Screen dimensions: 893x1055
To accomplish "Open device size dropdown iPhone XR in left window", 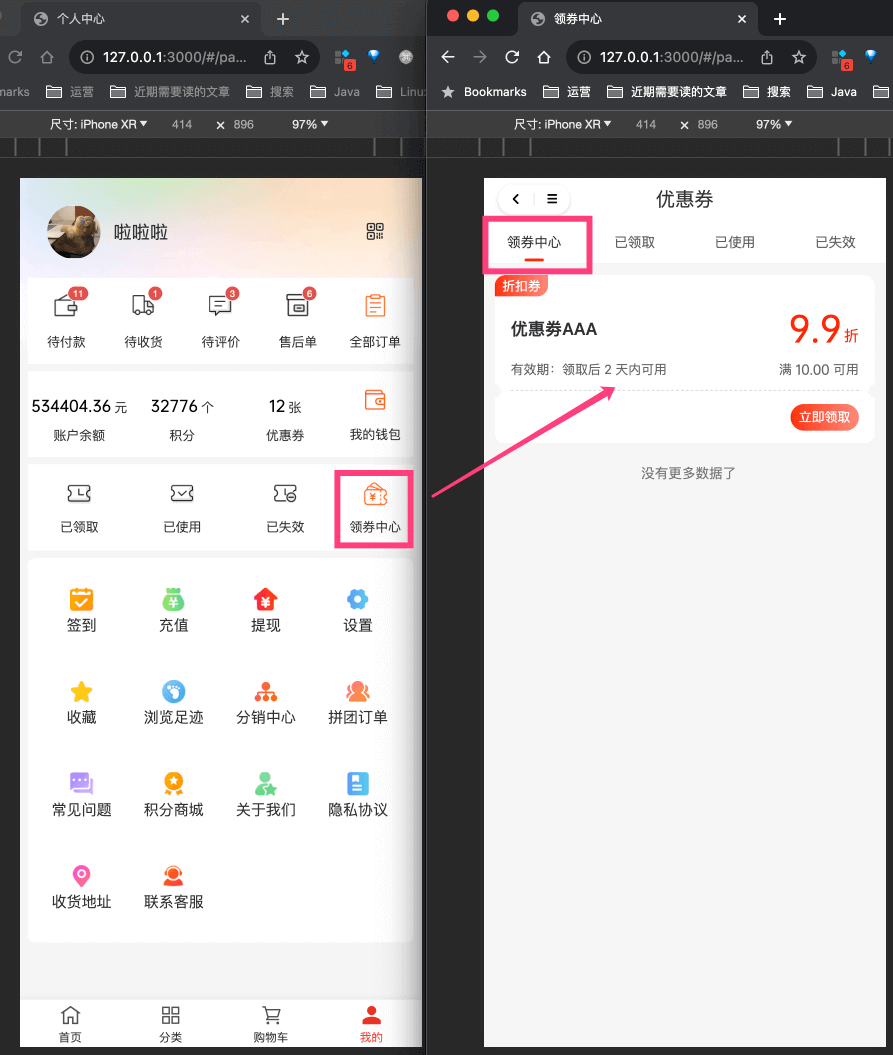I will 99,125.
